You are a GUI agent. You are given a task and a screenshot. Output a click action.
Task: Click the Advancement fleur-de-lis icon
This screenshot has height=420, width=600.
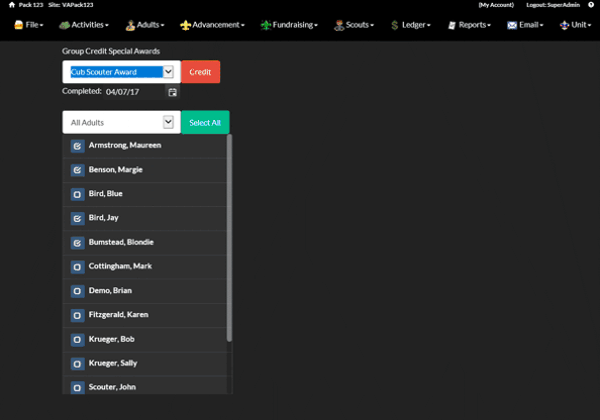[185, 25]
